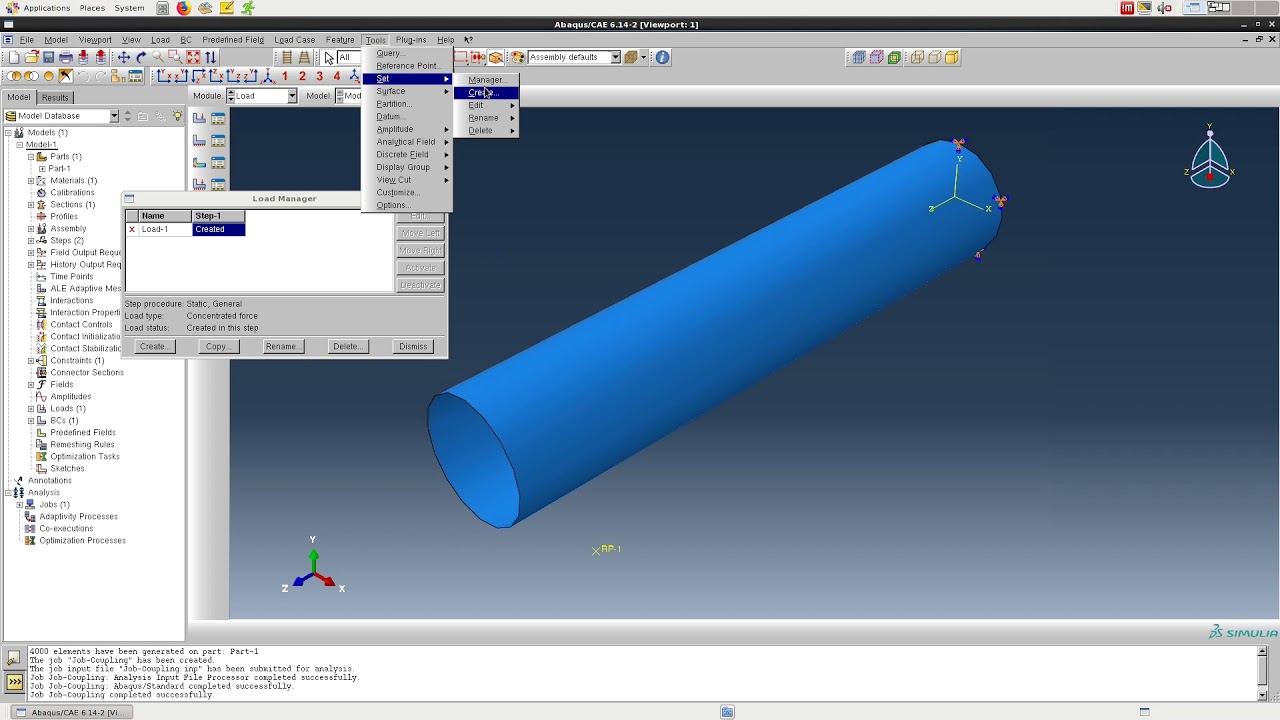Click Copy button in Load Manager
This screenshot has height=720, width=1280.
tap(217, 346)
